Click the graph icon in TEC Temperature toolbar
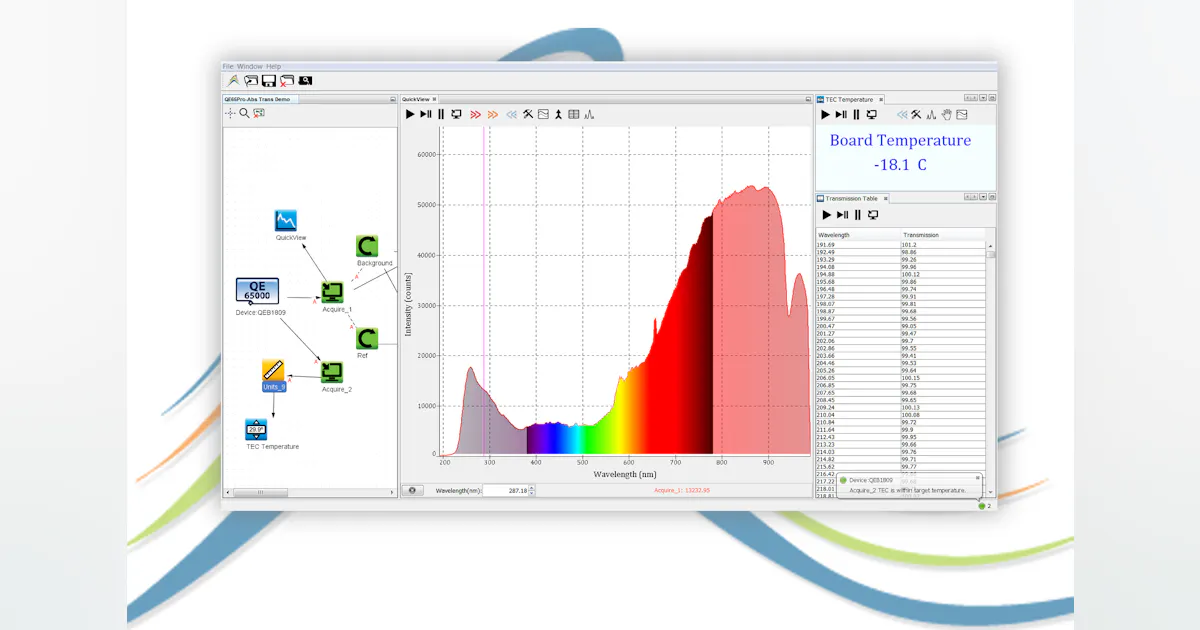 click(x=962, y=115)
